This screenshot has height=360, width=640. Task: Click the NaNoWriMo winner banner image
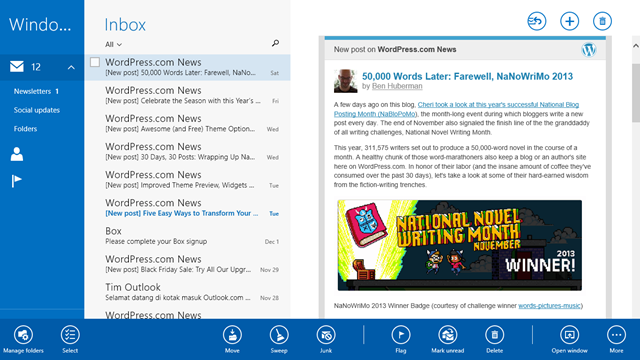(x=460, y=245)
